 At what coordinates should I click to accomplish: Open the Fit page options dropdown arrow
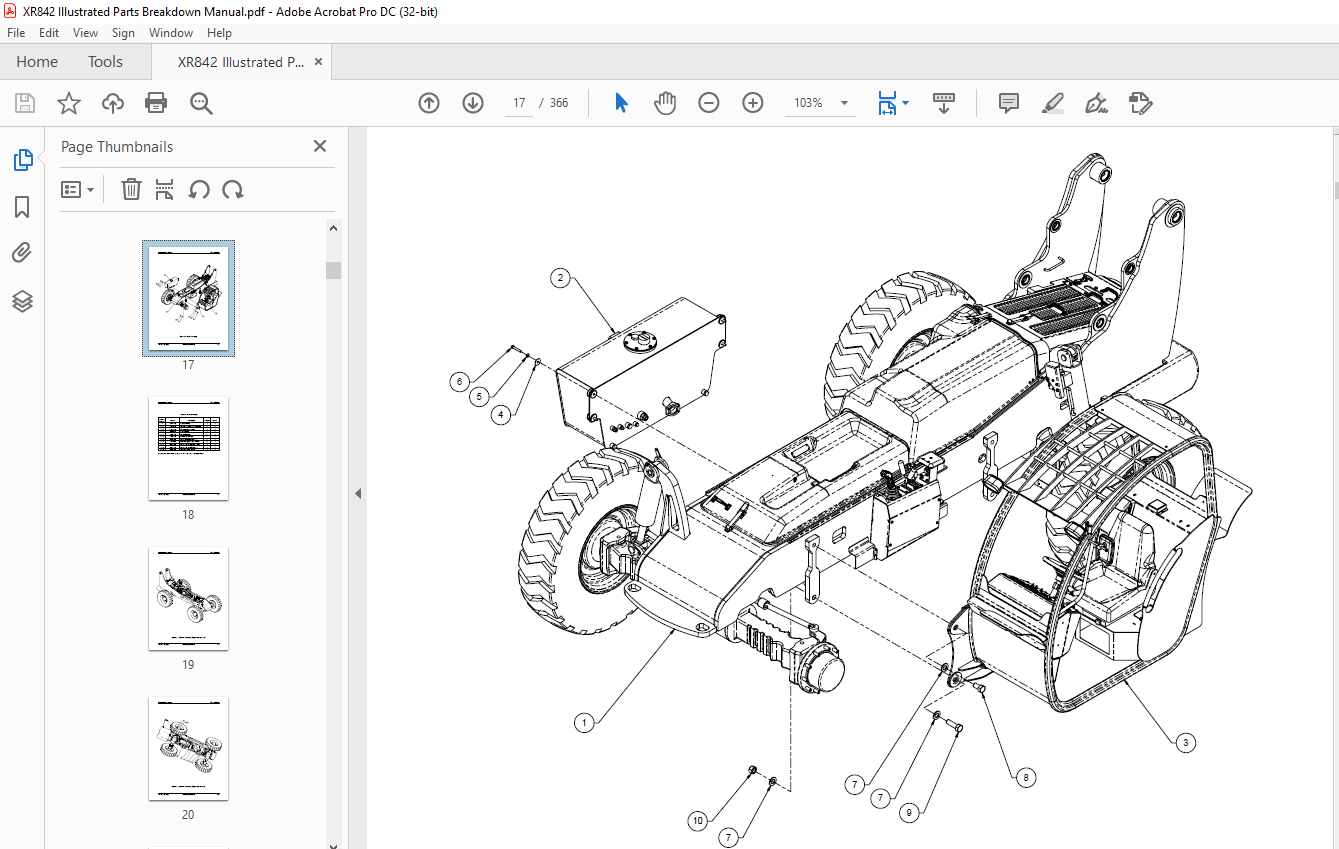906,103
